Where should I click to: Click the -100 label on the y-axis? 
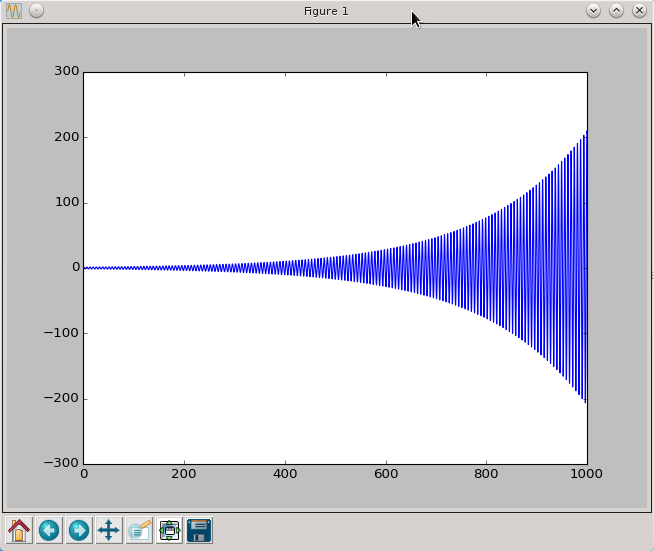[x=65, y=333]
